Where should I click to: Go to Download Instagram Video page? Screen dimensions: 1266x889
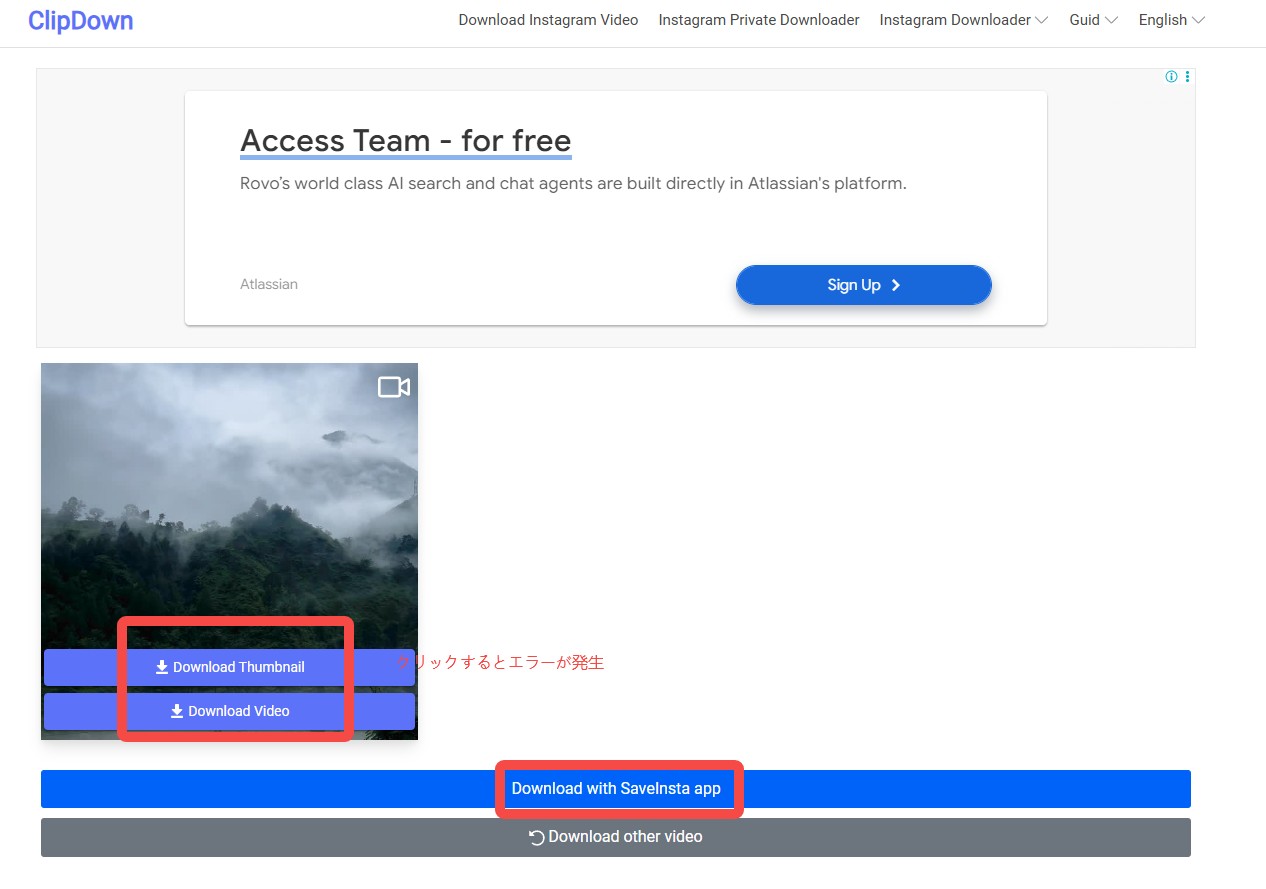click(x=548, y=20)
